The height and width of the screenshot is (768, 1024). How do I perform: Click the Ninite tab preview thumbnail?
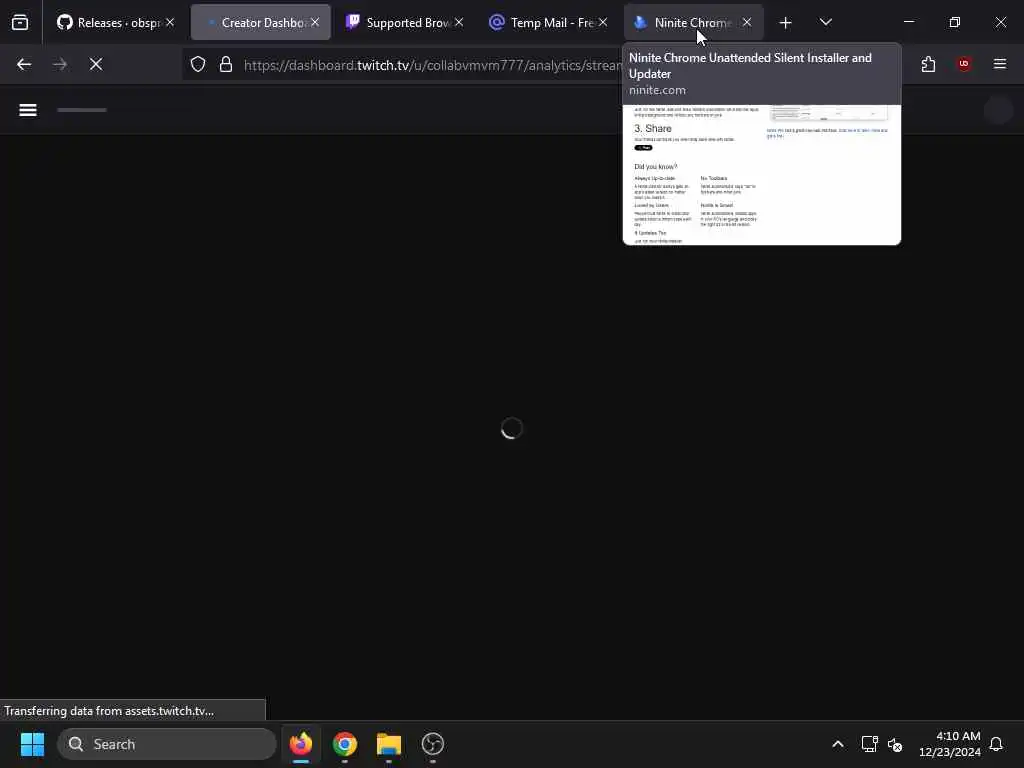click(762, 175)
